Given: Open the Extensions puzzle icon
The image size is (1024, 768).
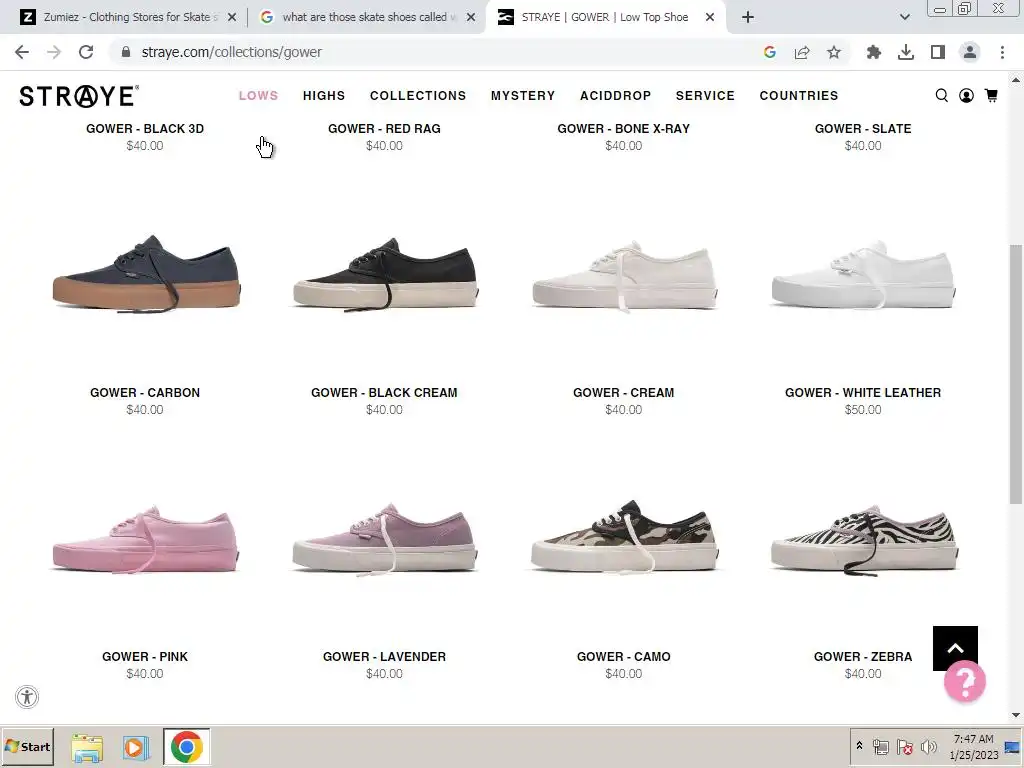Looking at the screenshot, I should (x=873, y=52).
